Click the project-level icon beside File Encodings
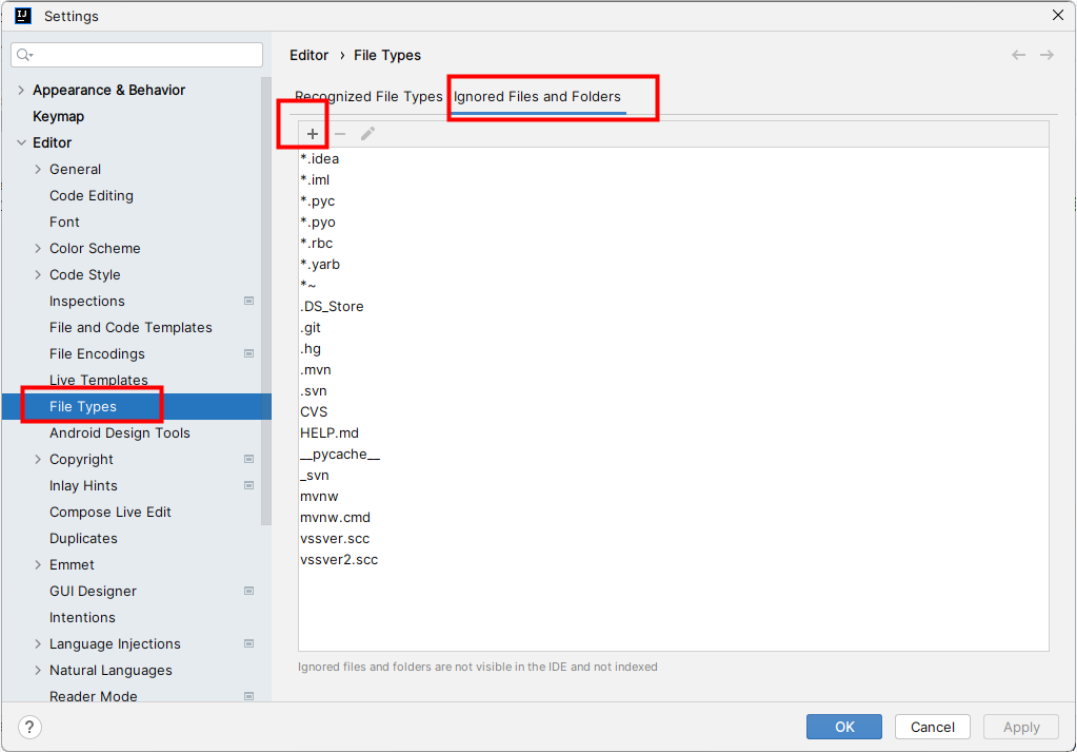Image resolution: width=1077 pixels, height=752 pixels. tap(249, 354)
